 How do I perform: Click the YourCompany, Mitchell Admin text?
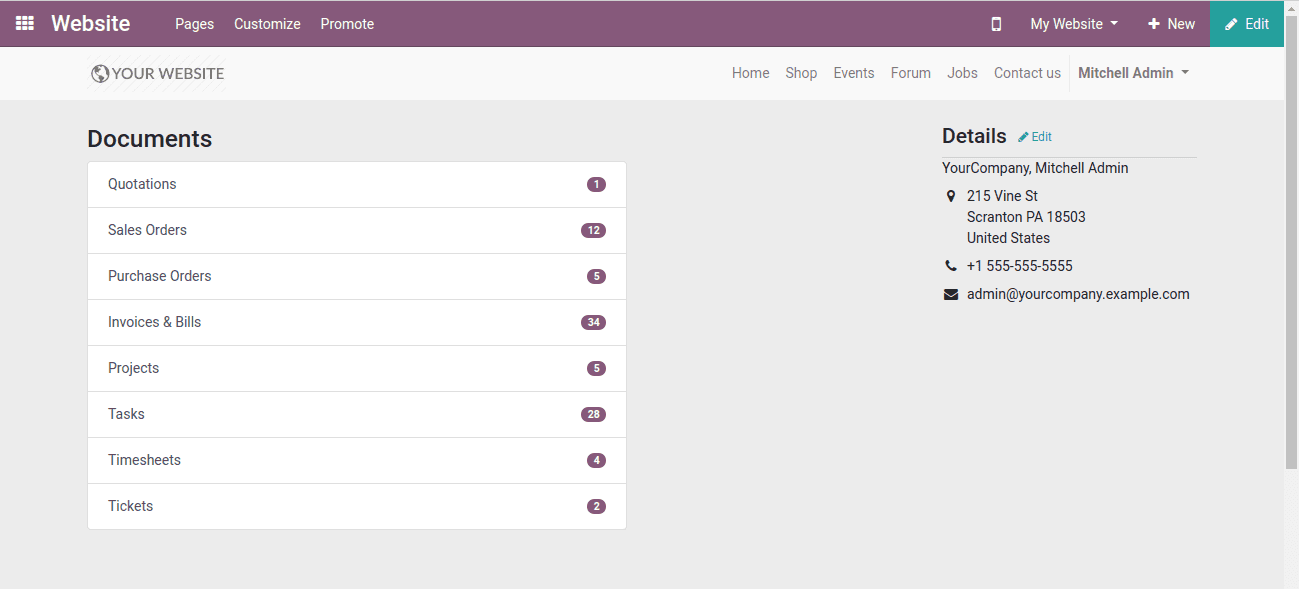click(x=1035, y=168)
